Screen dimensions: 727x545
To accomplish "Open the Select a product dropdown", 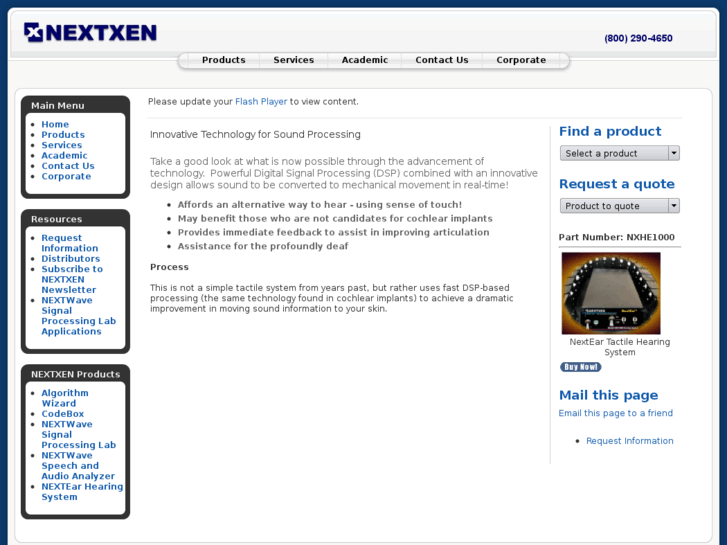I will (619, 153).
